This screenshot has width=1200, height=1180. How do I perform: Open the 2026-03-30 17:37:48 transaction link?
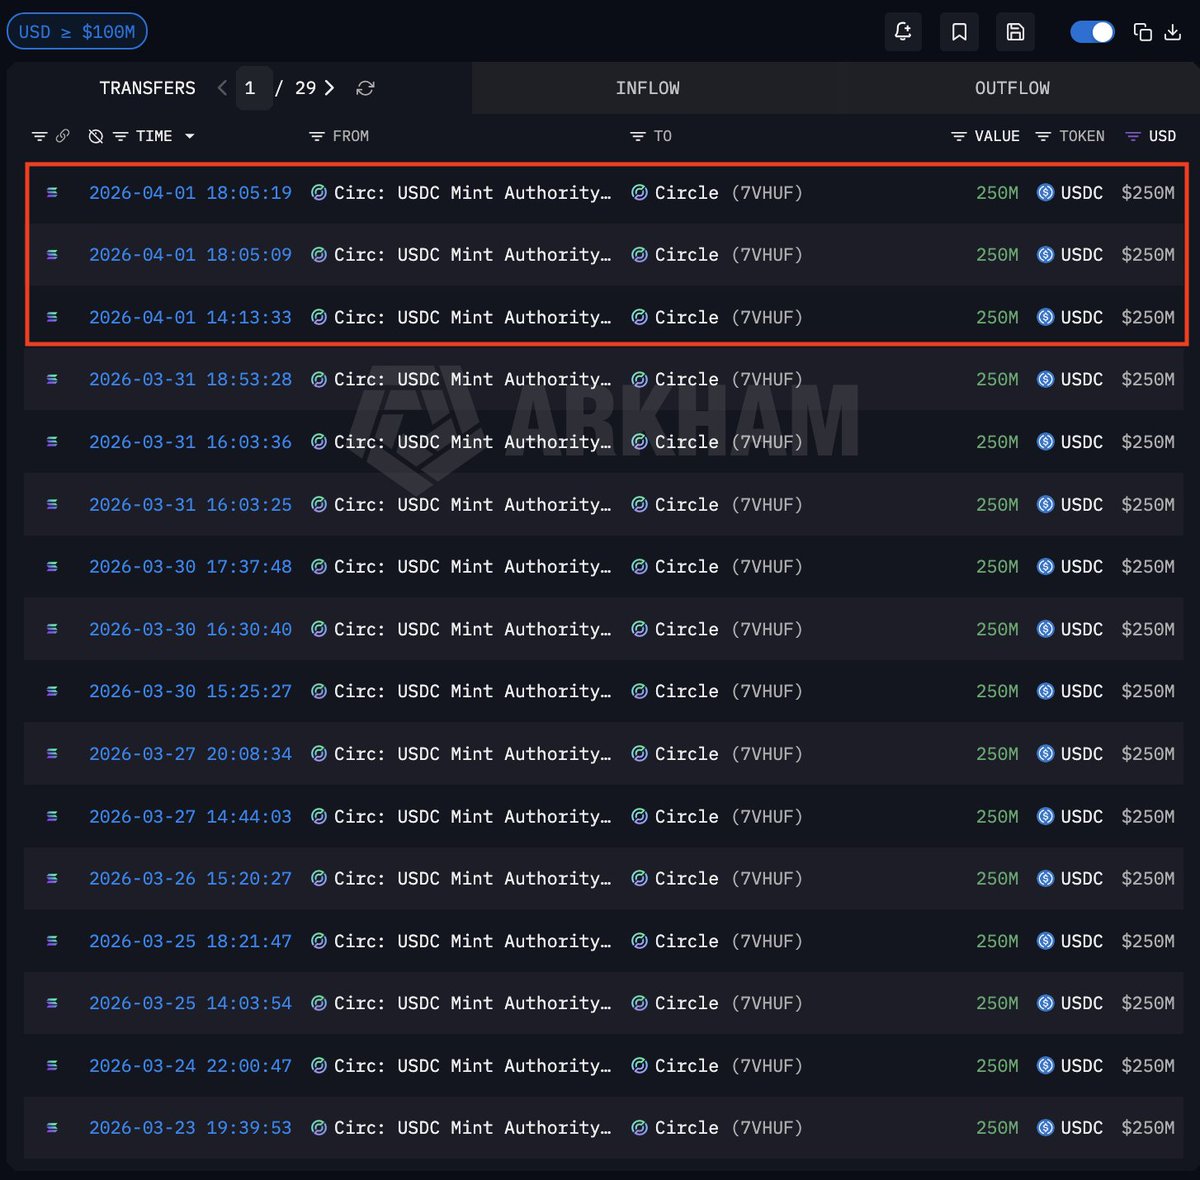click(x=190, y=567)
